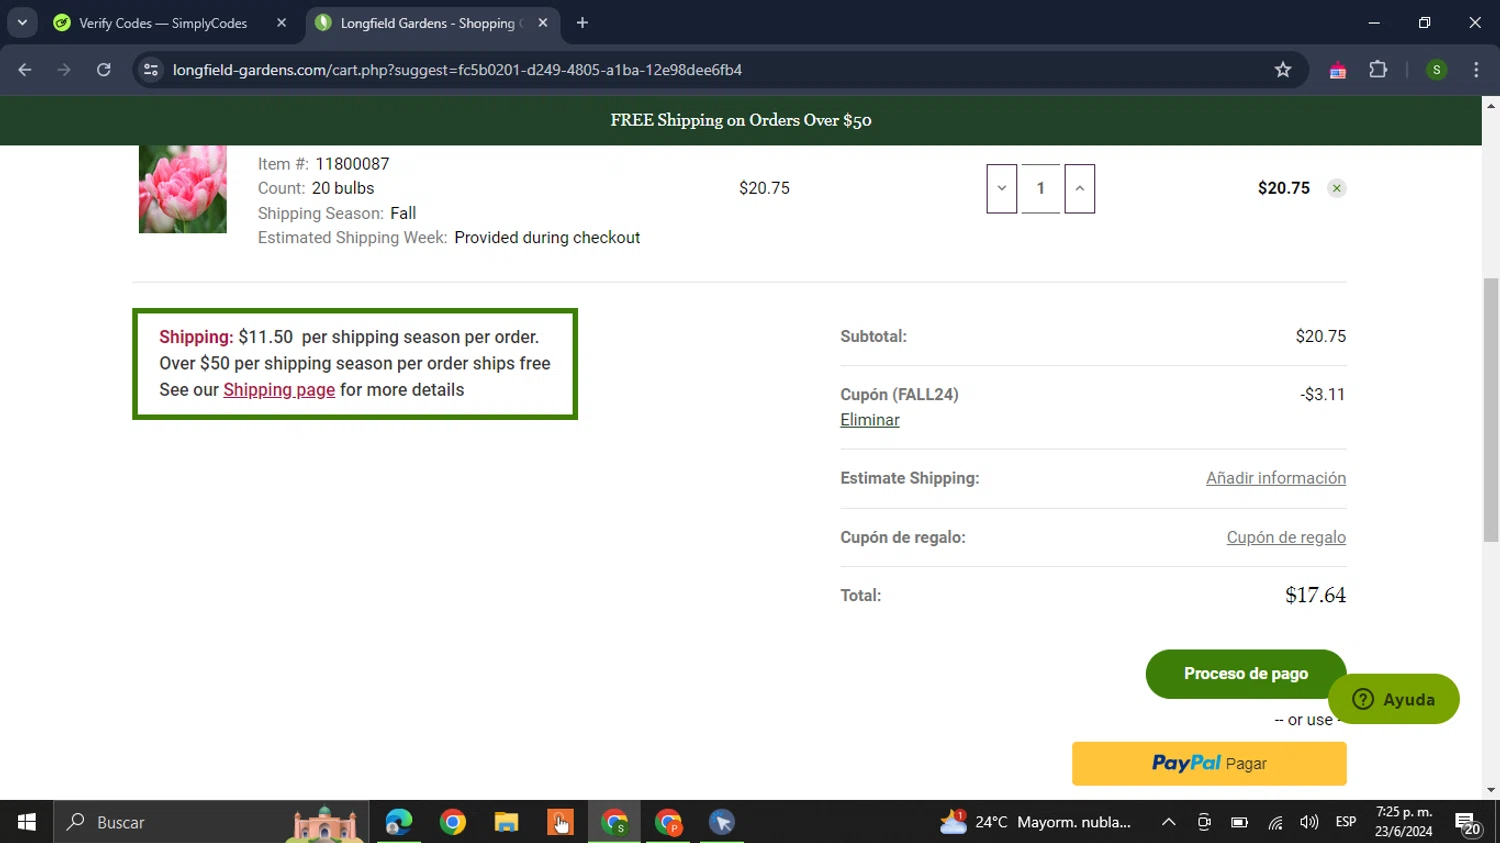Bookmark this page with the star icon

click(1283, 70)
